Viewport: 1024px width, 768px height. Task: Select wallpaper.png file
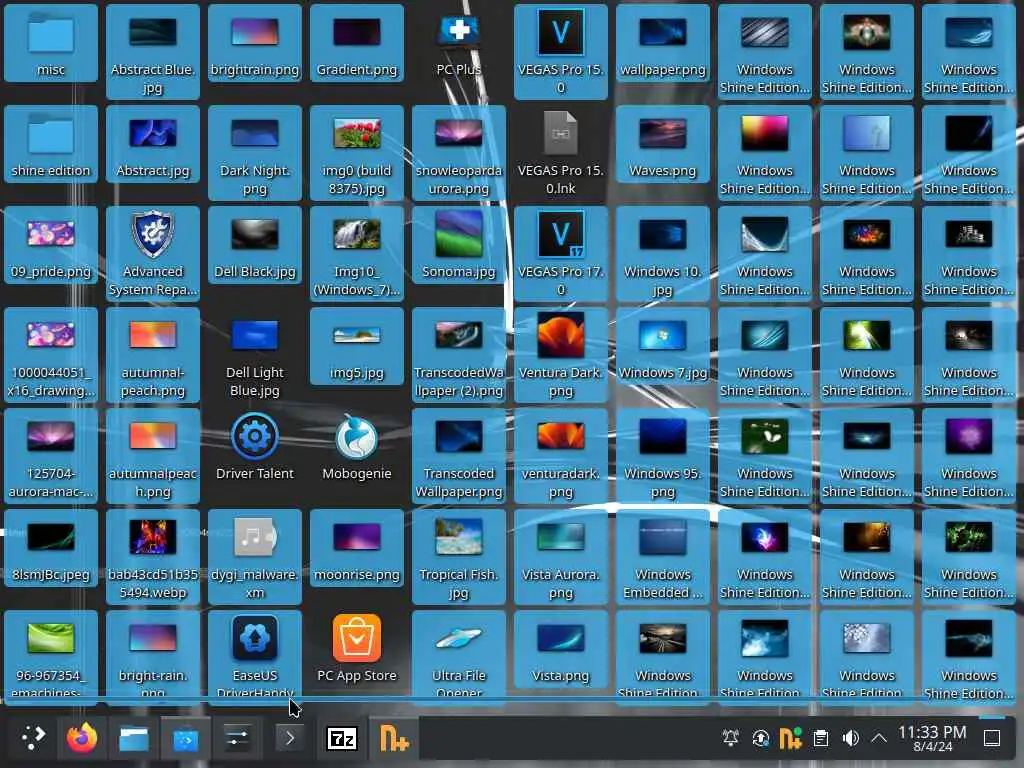coord(663,43)
